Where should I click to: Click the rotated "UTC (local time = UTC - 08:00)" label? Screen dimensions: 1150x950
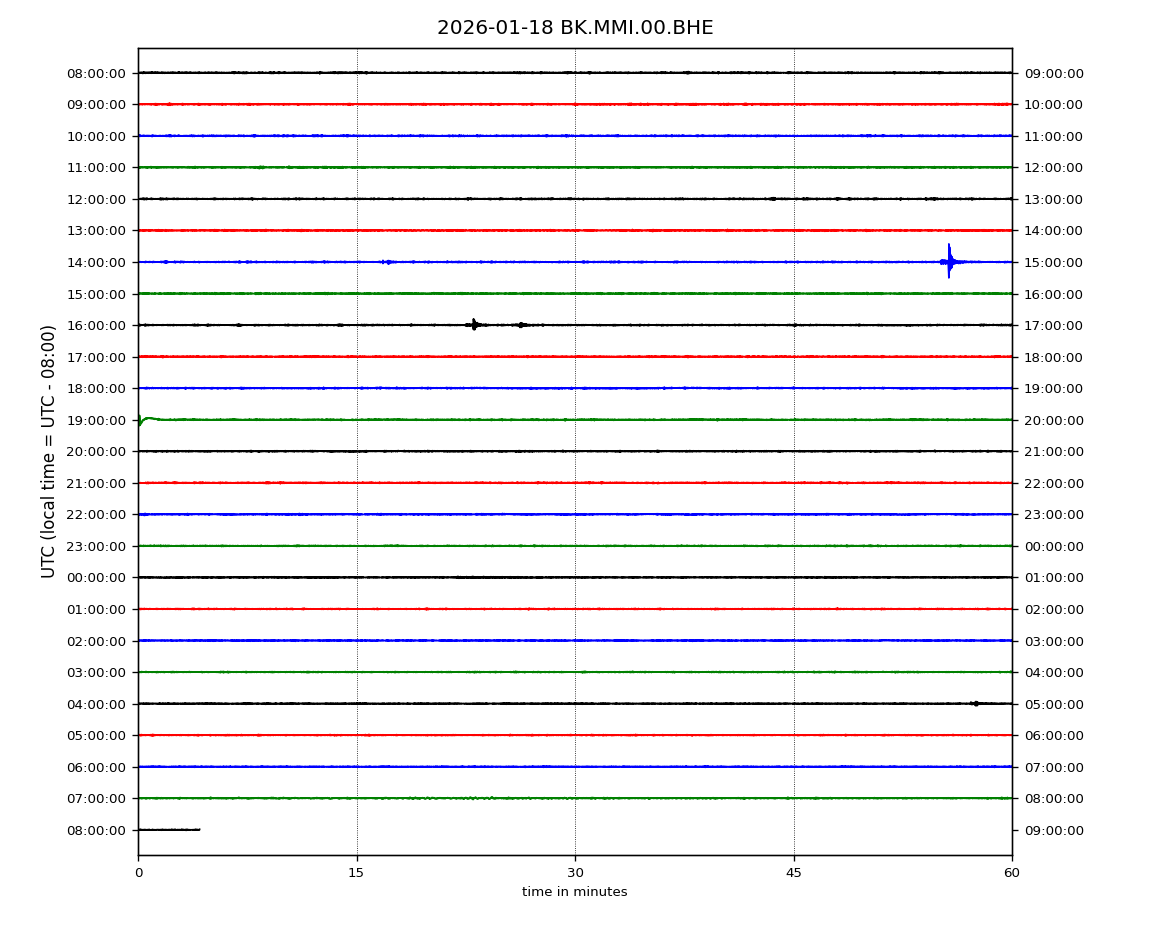tap(49, 451)
